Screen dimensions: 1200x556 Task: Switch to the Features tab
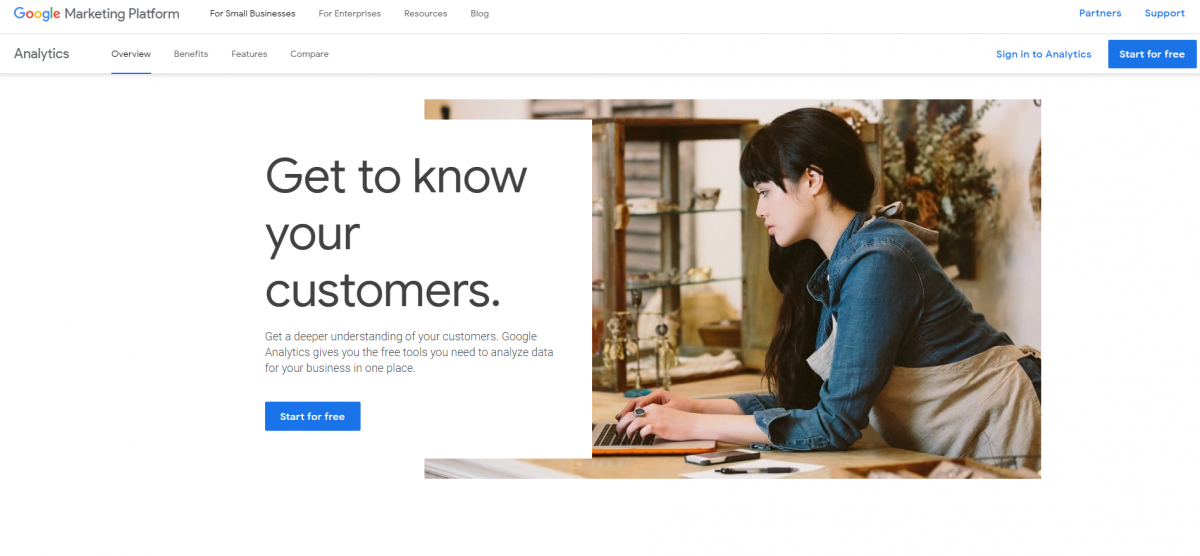pyautogui.click(x=249, y=54)
